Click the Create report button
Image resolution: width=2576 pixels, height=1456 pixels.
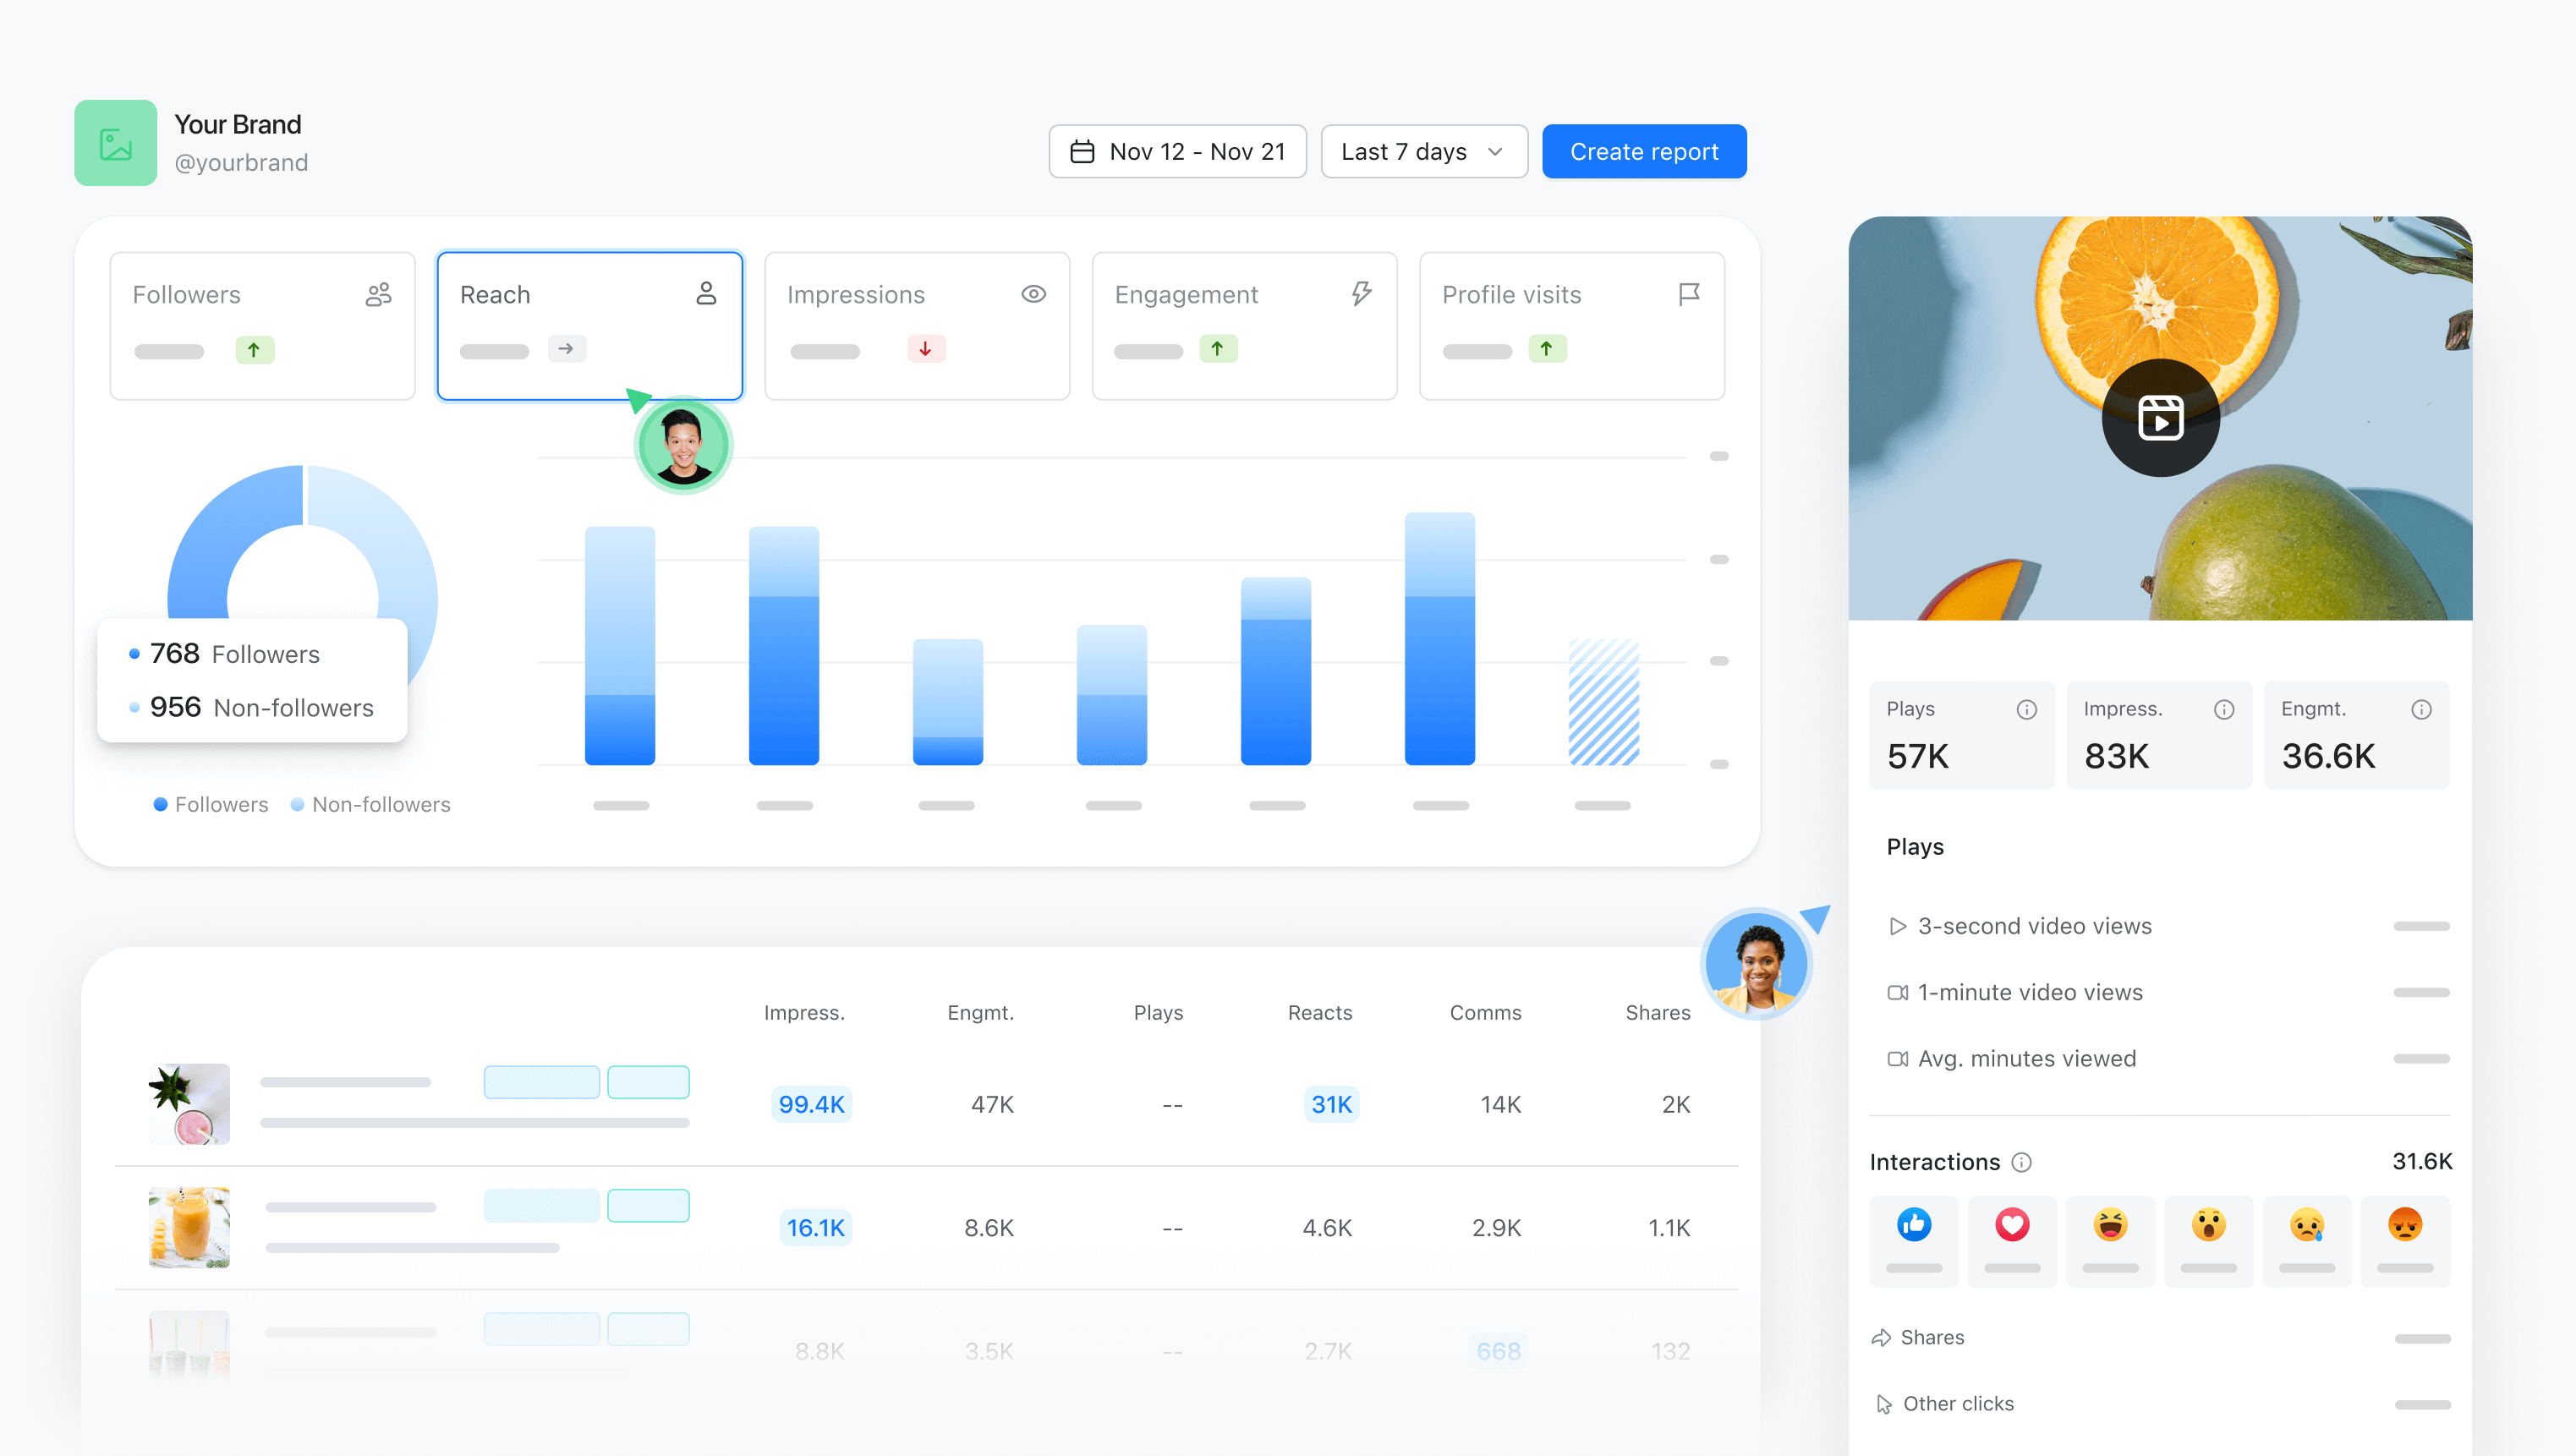pos(1643,151)
